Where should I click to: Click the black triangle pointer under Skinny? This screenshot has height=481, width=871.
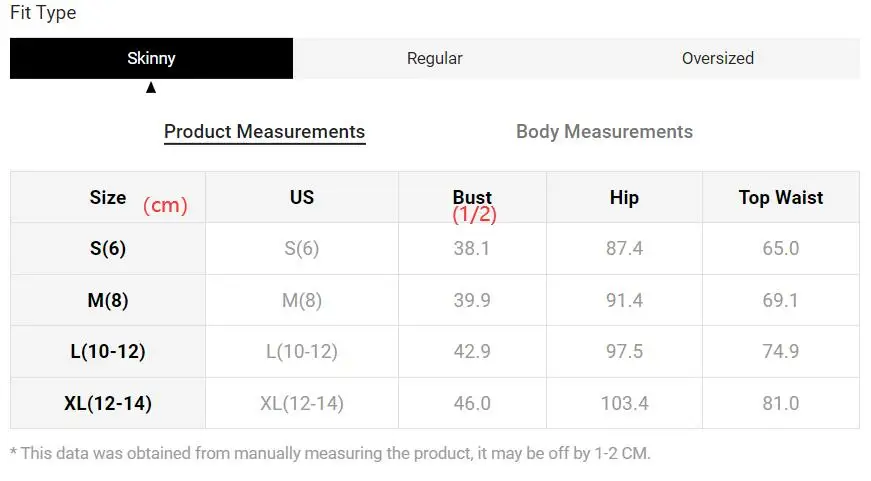pos(151,88)
